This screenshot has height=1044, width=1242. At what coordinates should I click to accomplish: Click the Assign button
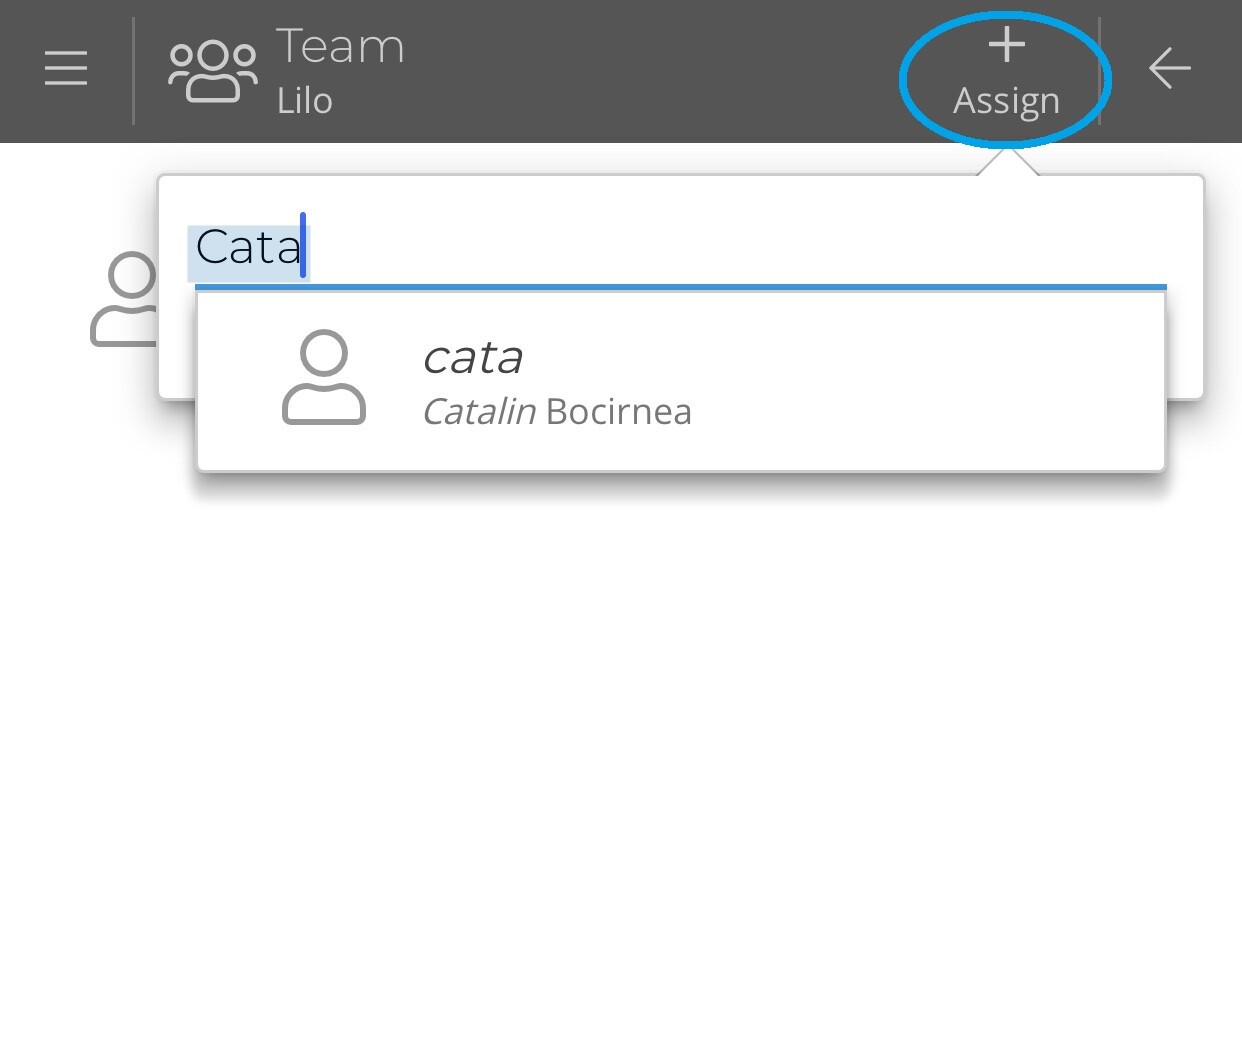coord(1004,98)
